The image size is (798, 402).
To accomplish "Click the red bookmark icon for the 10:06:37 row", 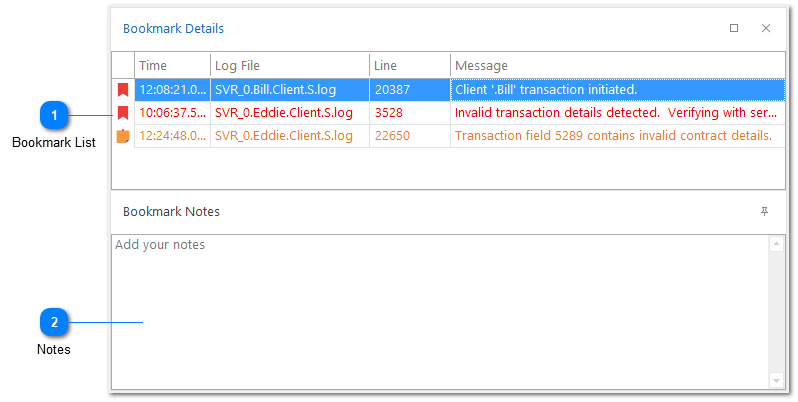I will (123, 113).
